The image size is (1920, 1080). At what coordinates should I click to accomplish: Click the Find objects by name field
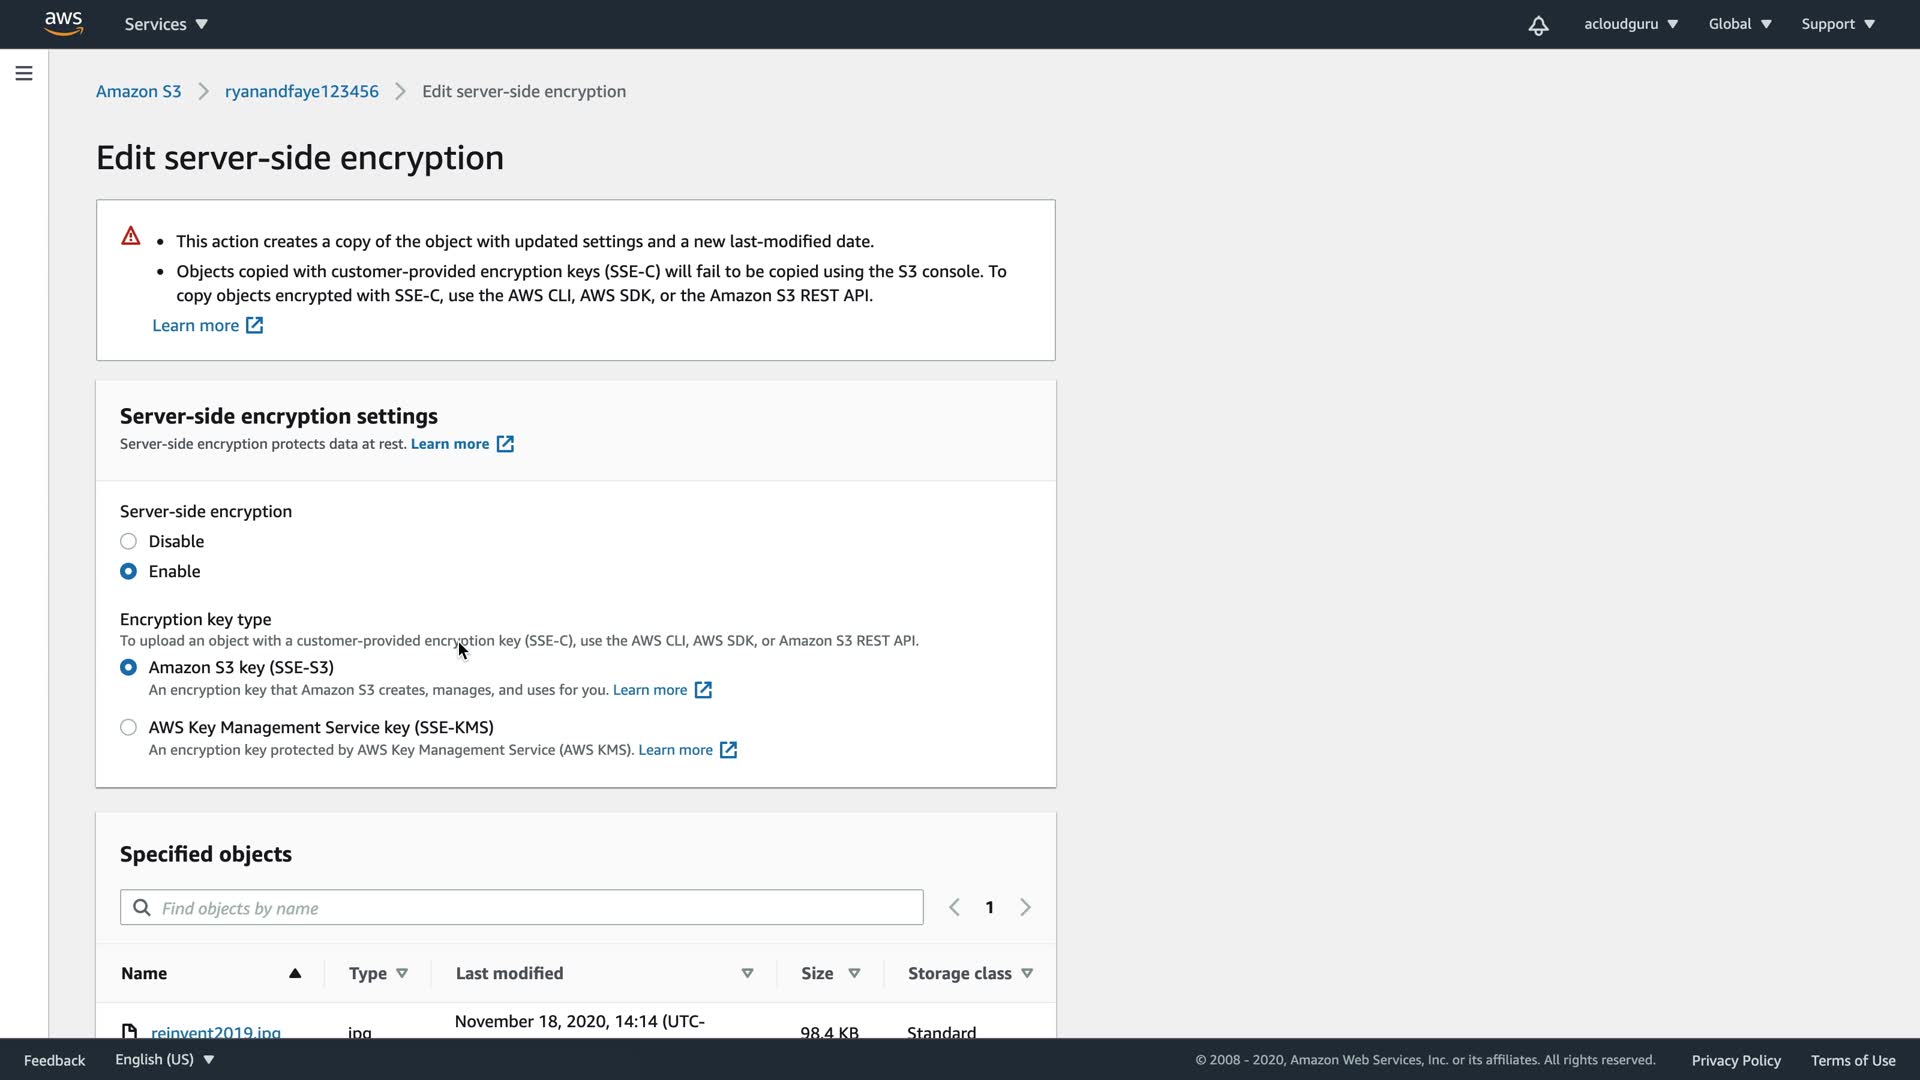point(535,908)
